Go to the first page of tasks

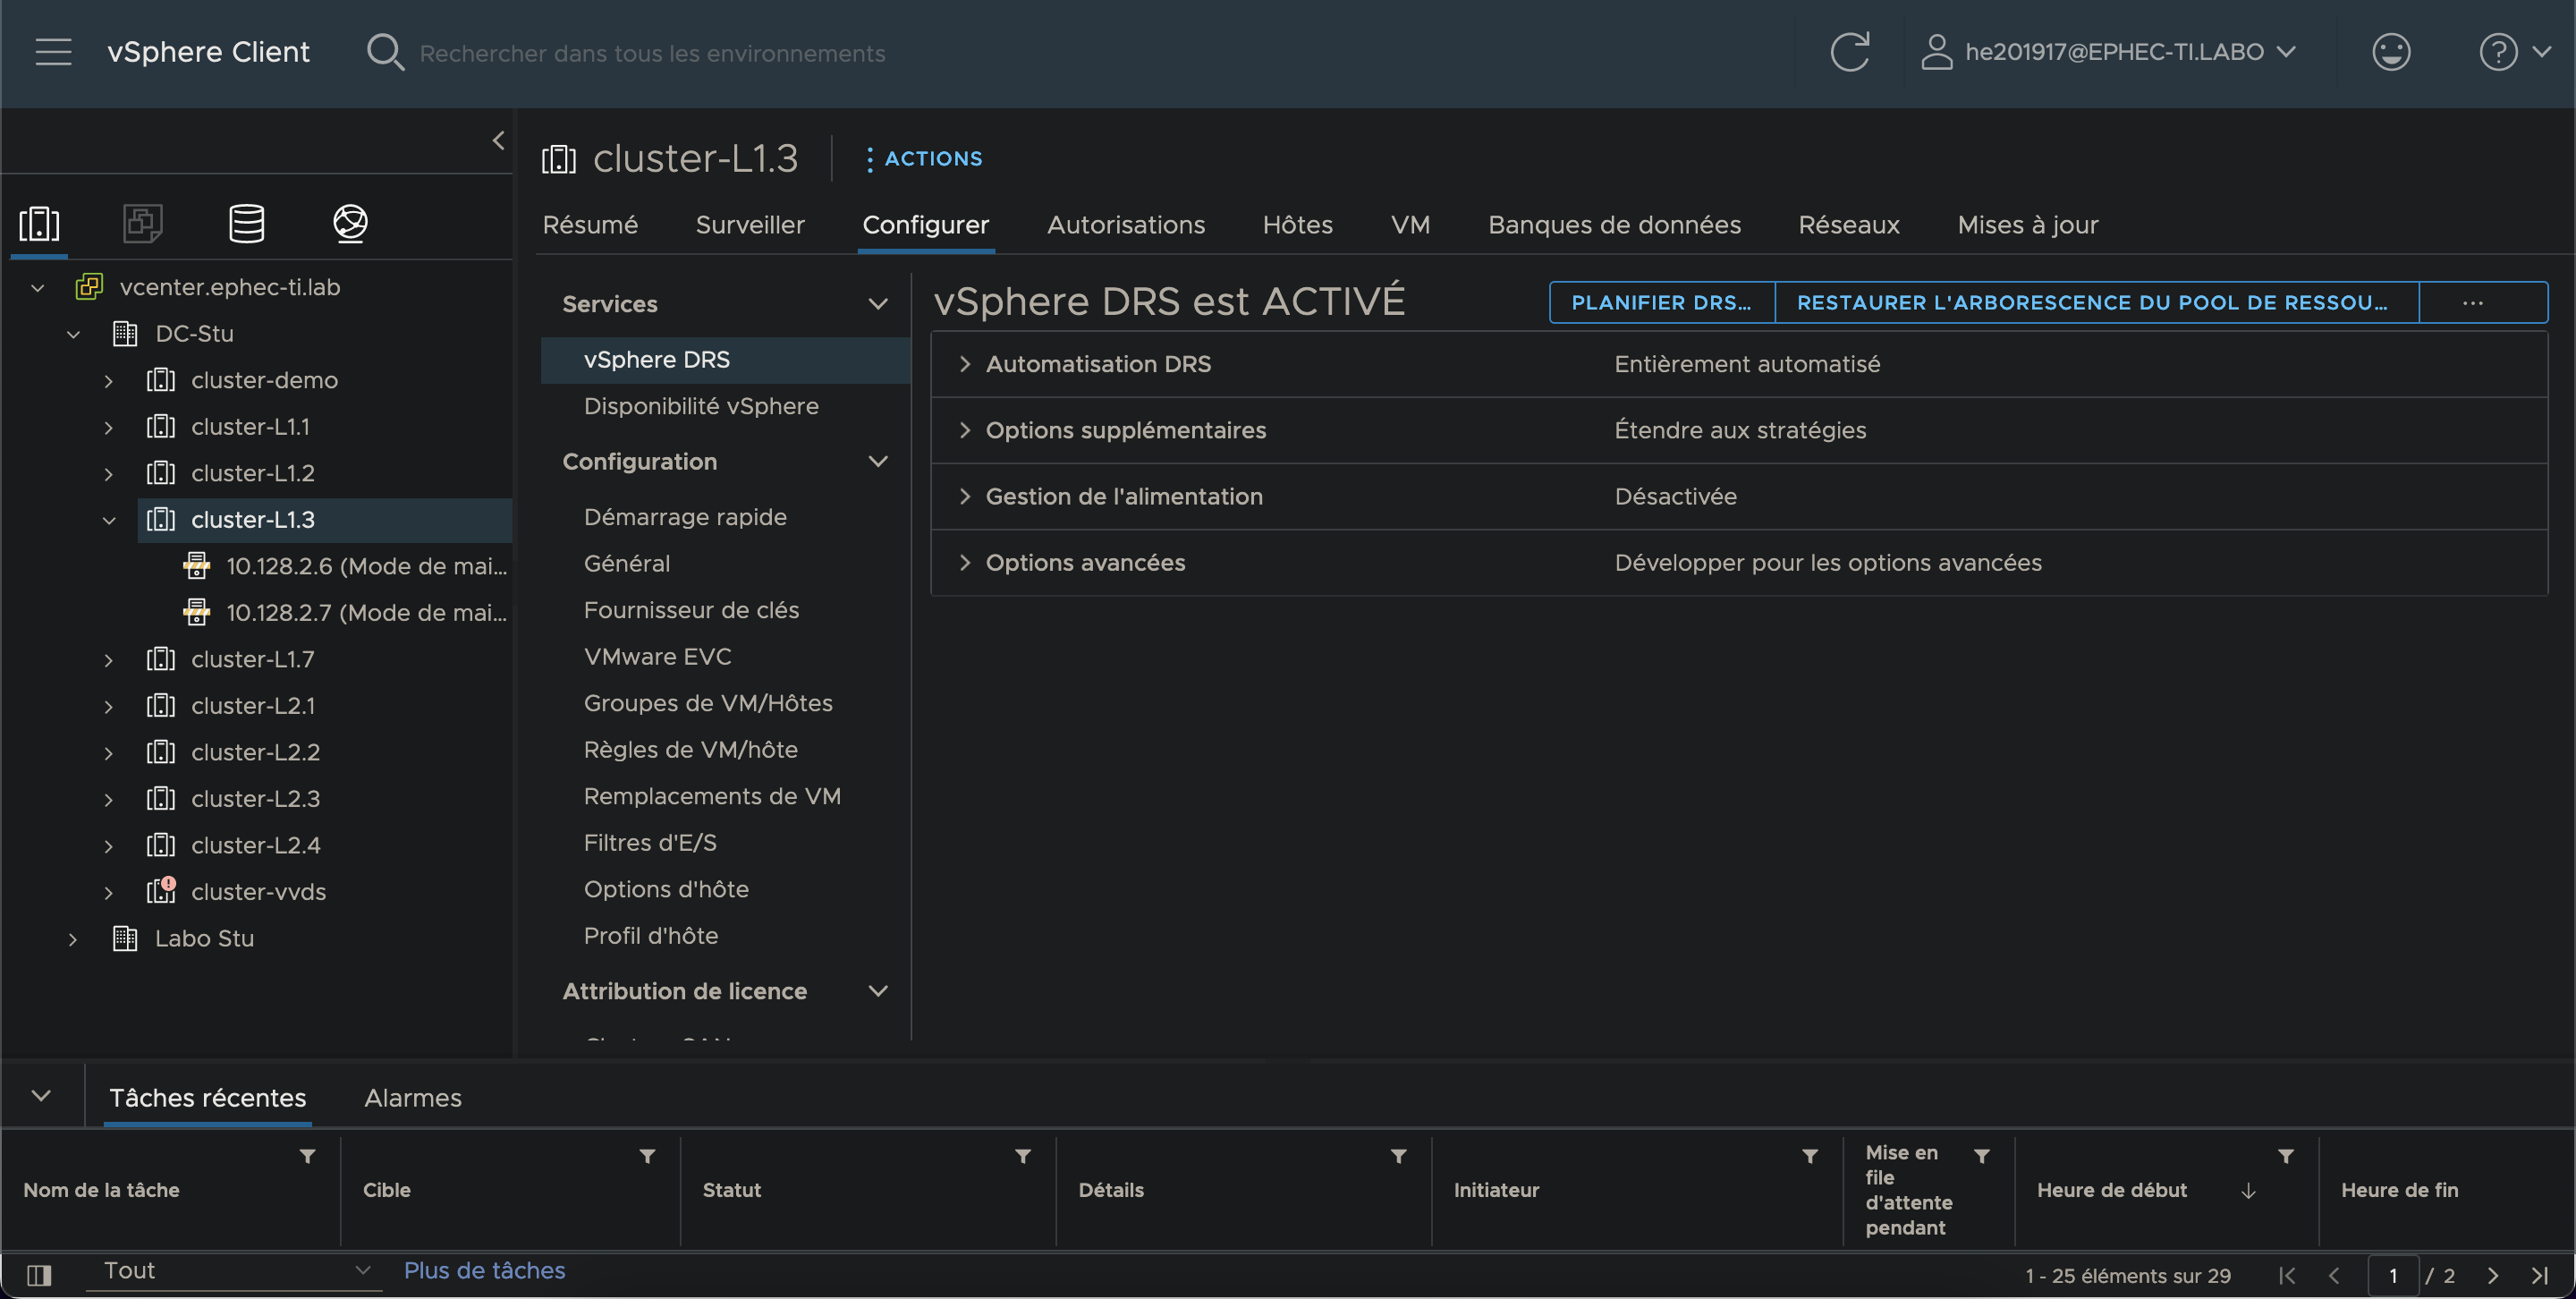pyautogui.click(x=2287, y=1275)
